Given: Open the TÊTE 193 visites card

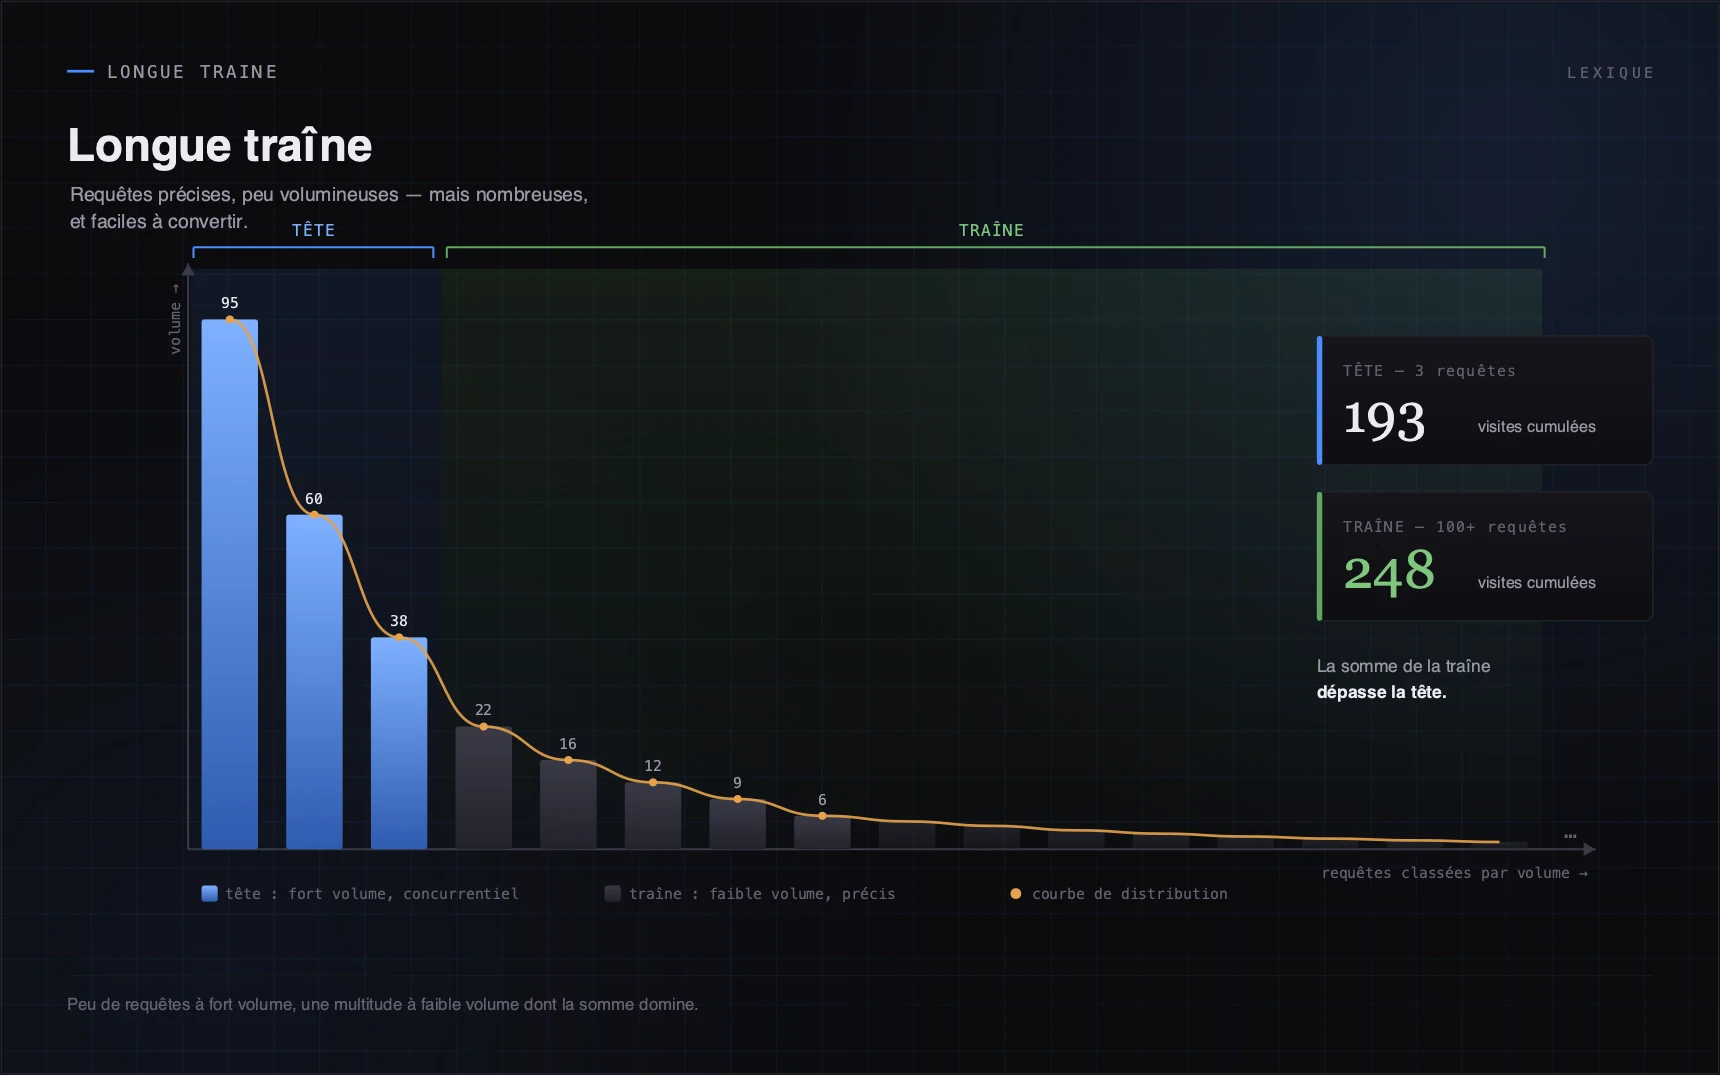Looking at the screenshot, I should coord(1485,400).
